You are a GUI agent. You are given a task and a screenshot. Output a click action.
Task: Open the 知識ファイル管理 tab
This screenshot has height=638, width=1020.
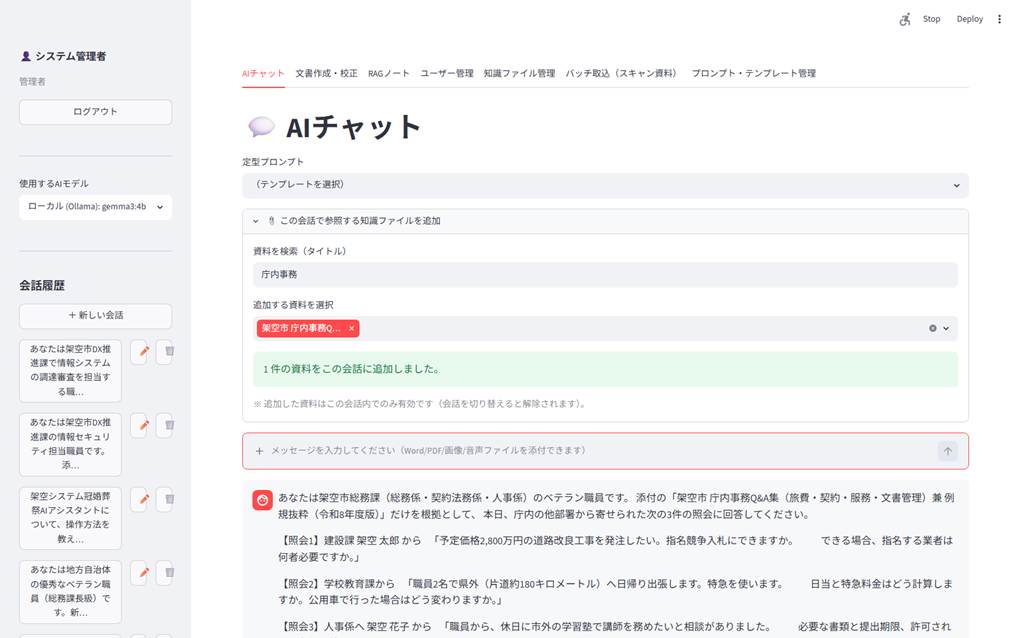coord(519,73)
